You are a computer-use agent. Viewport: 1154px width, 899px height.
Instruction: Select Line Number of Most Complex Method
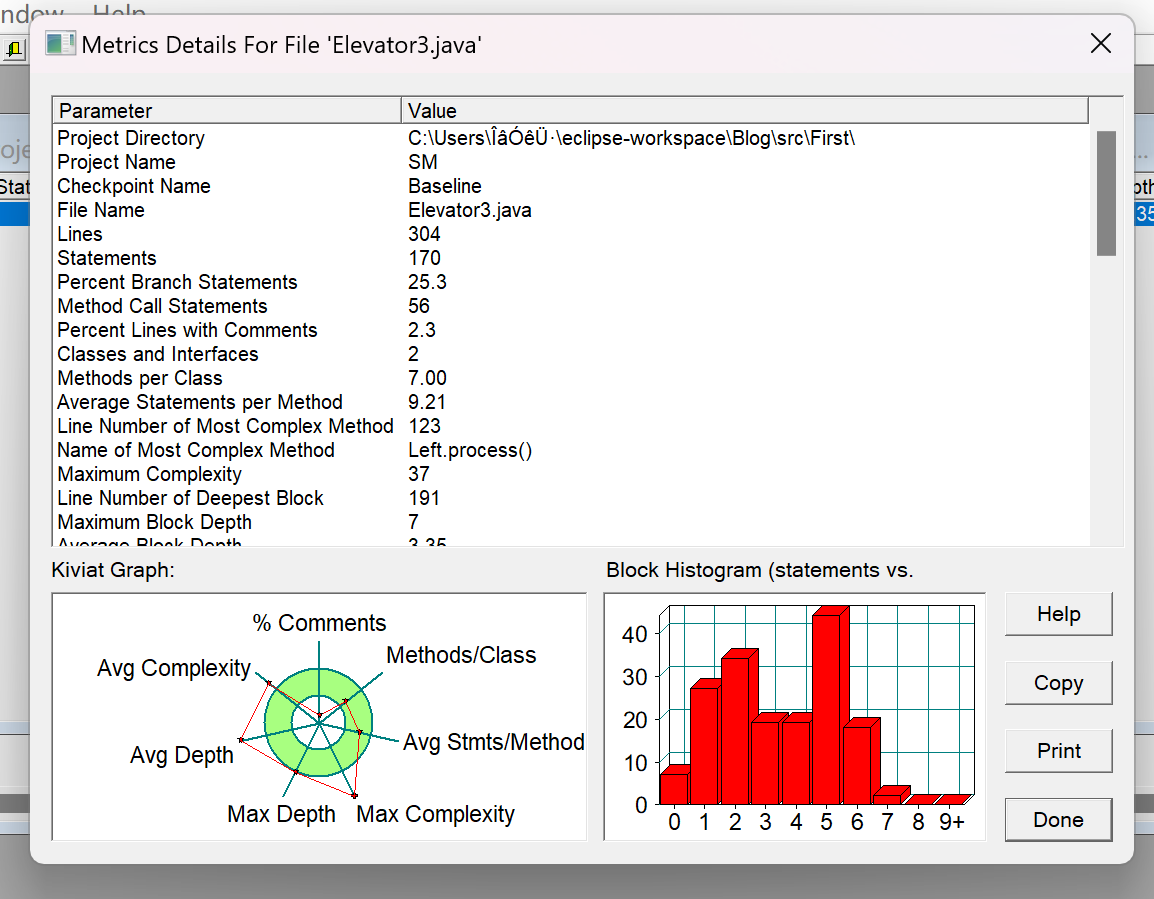(x=571, y=426)
